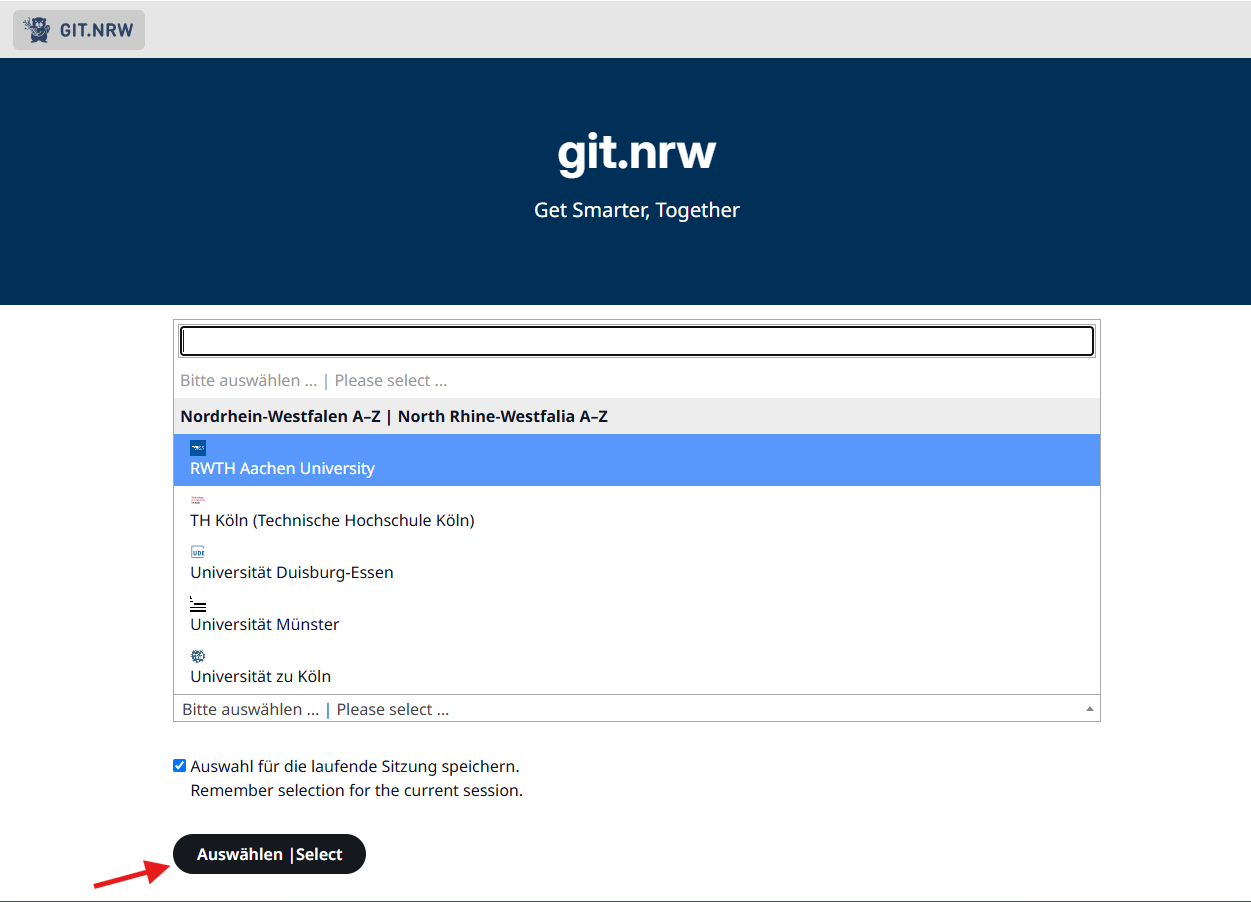Choose "Universität Duisburg-Essen" as your institution

(291, 572)
